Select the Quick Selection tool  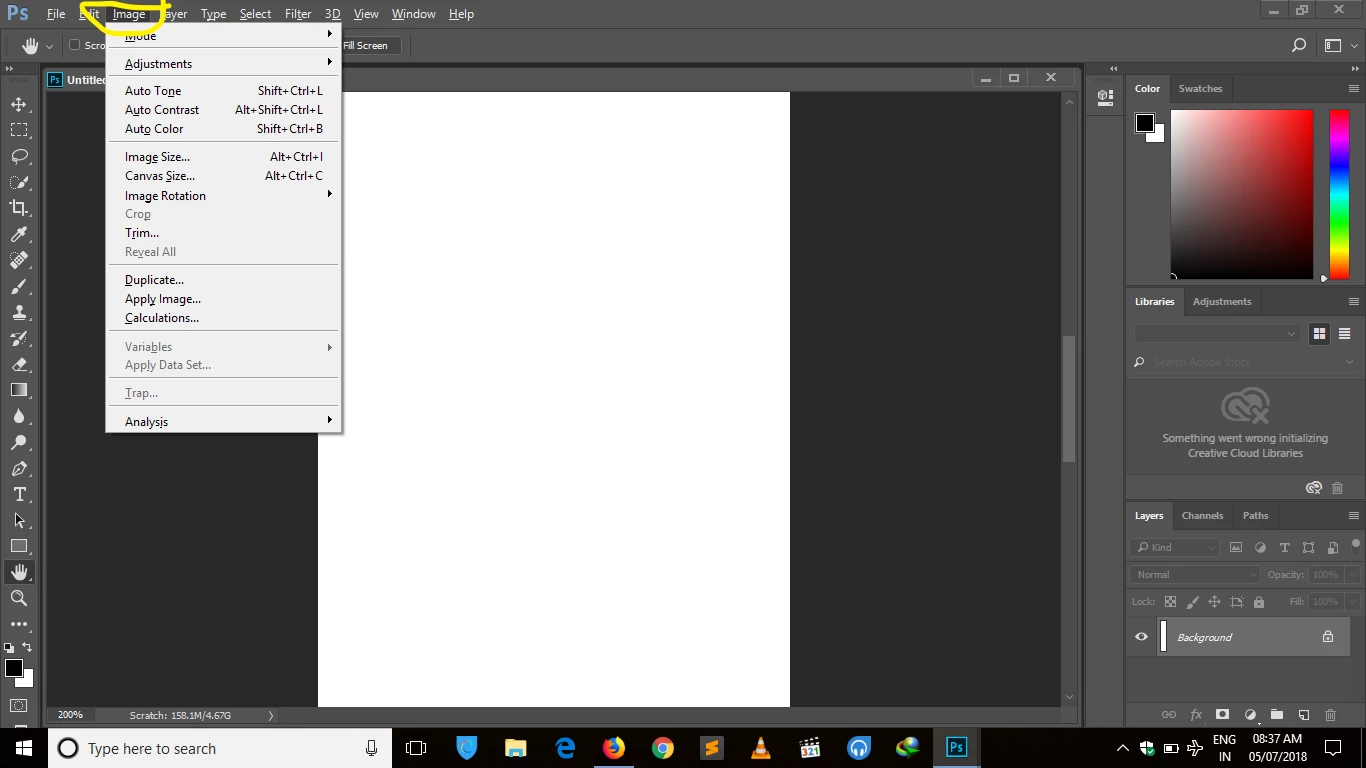click(x=19, y=182)
